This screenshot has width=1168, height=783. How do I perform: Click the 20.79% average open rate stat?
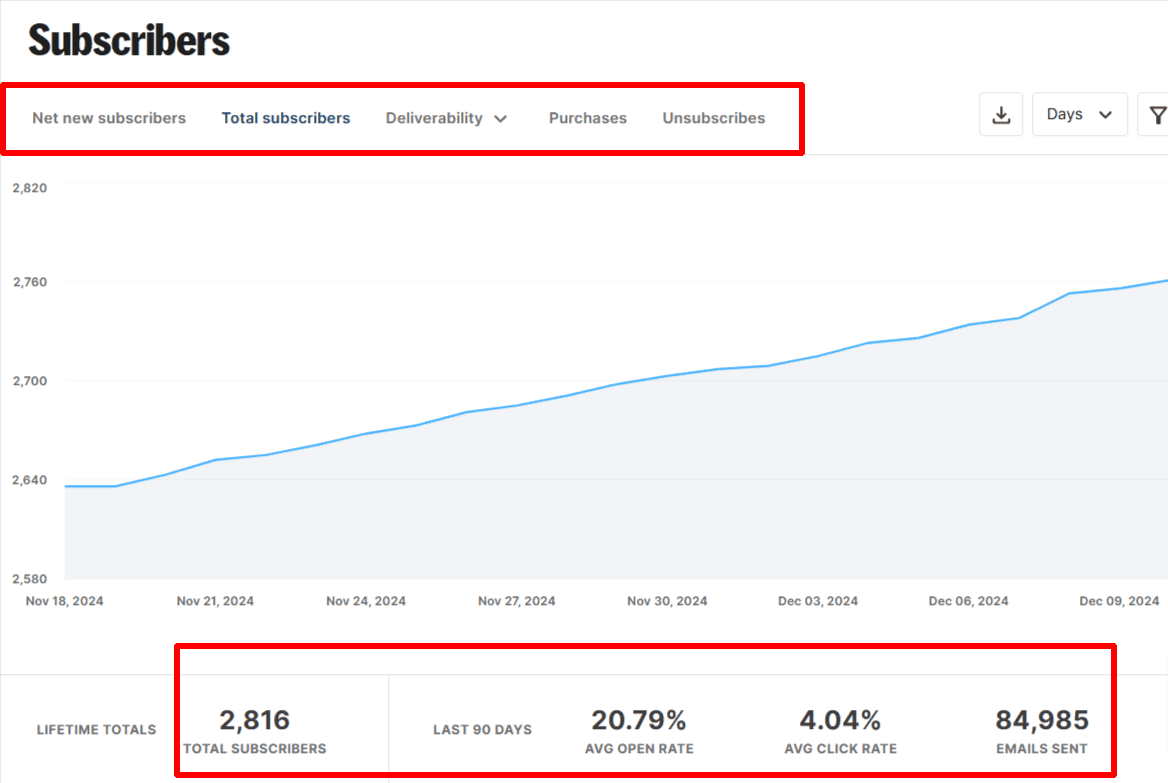639,720
